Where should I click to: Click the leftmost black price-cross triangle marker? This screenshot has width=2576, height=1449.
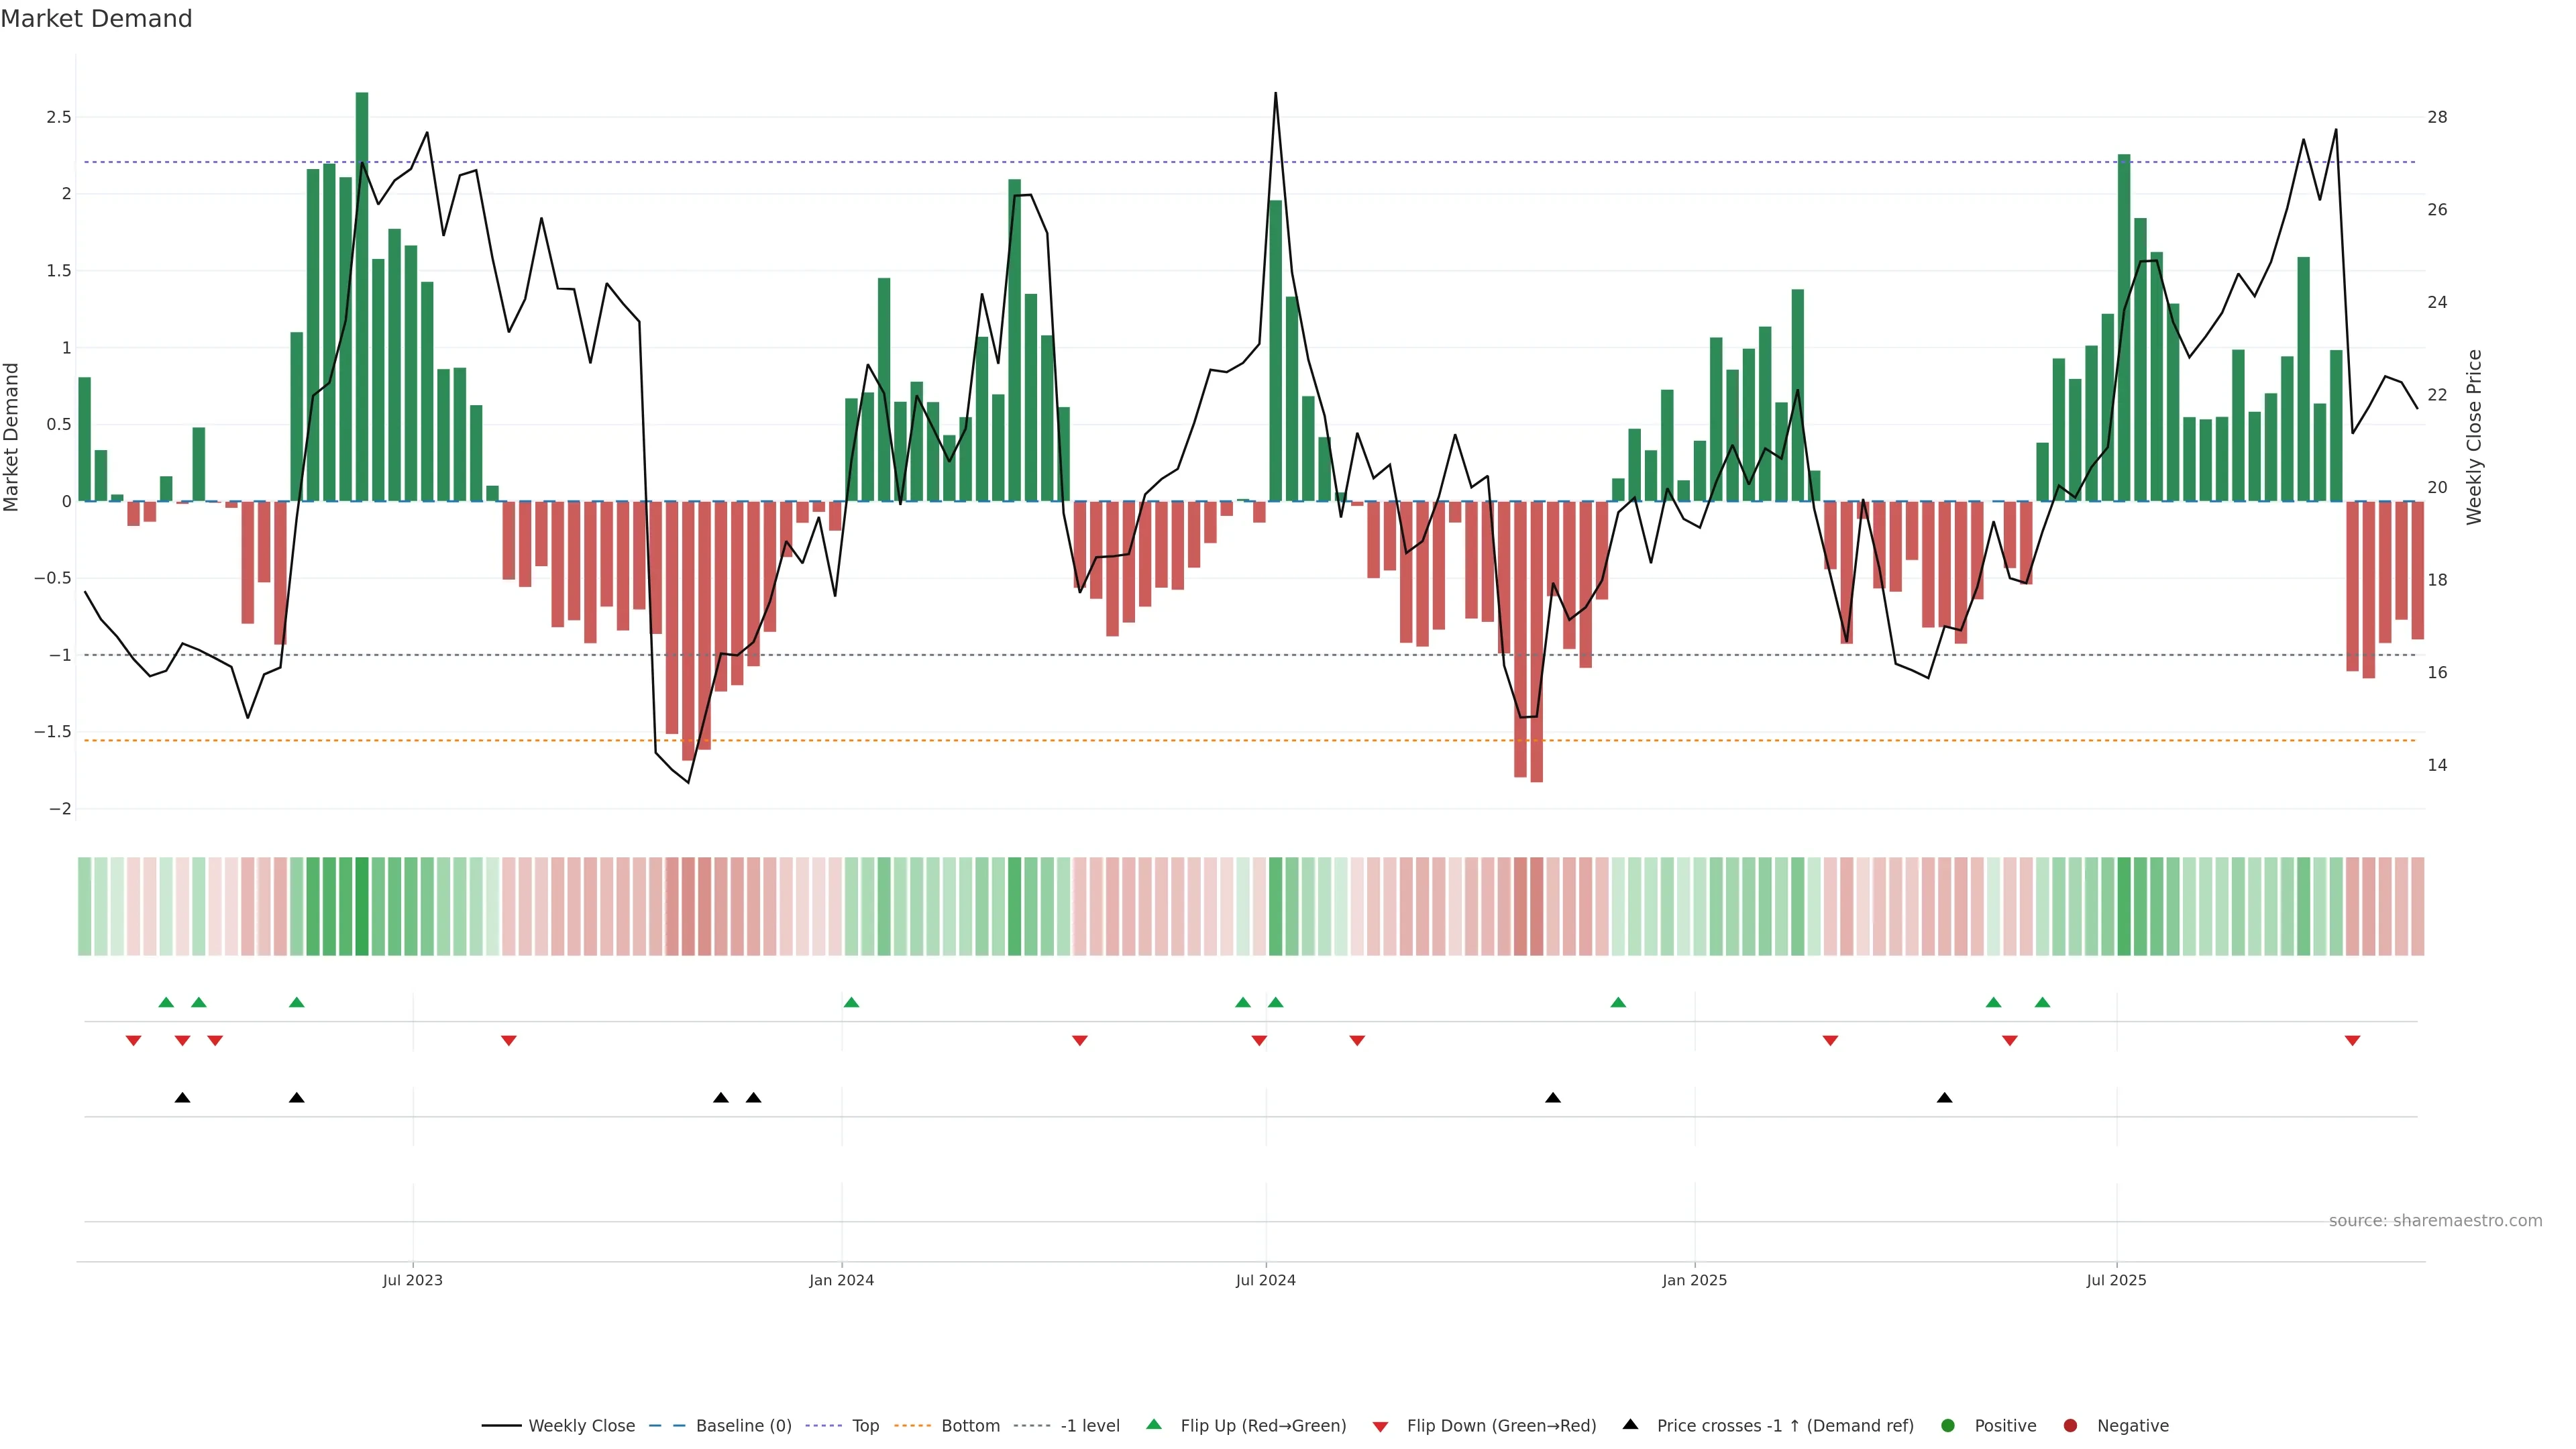coord(182,1098)
